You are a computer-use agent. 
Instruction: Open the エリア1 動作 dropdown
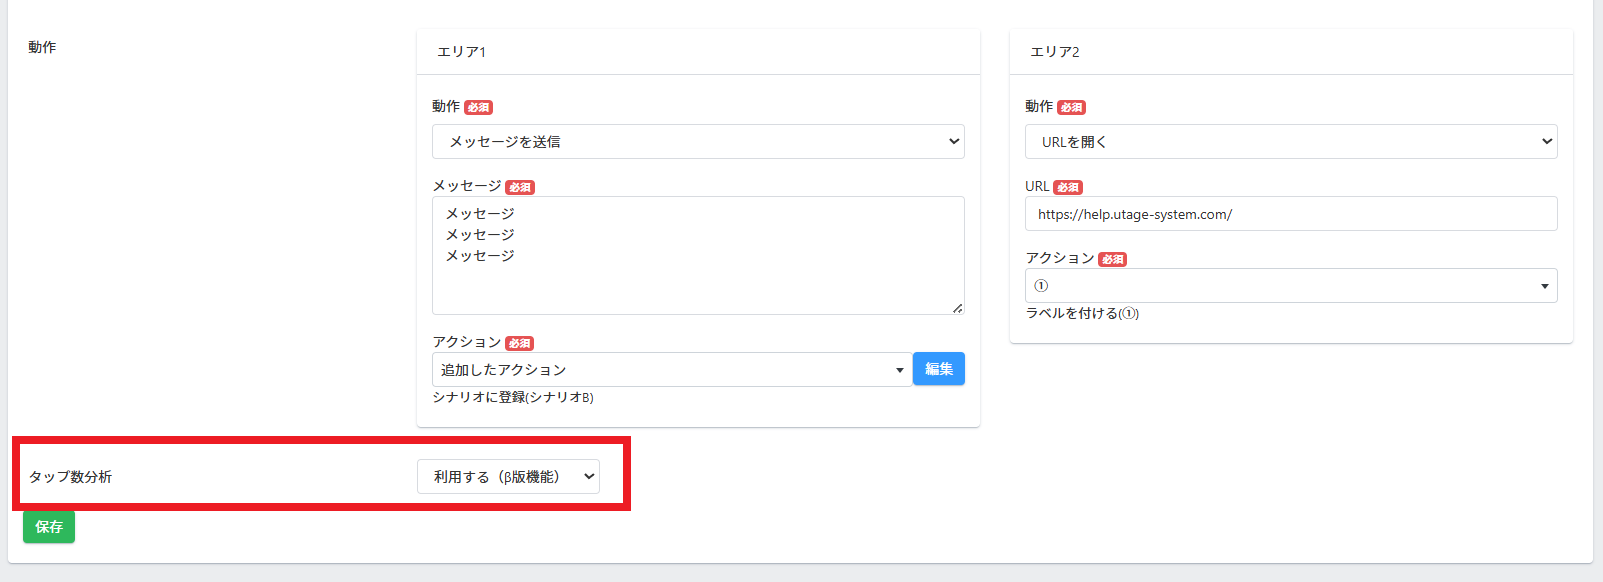coord(698,141)
